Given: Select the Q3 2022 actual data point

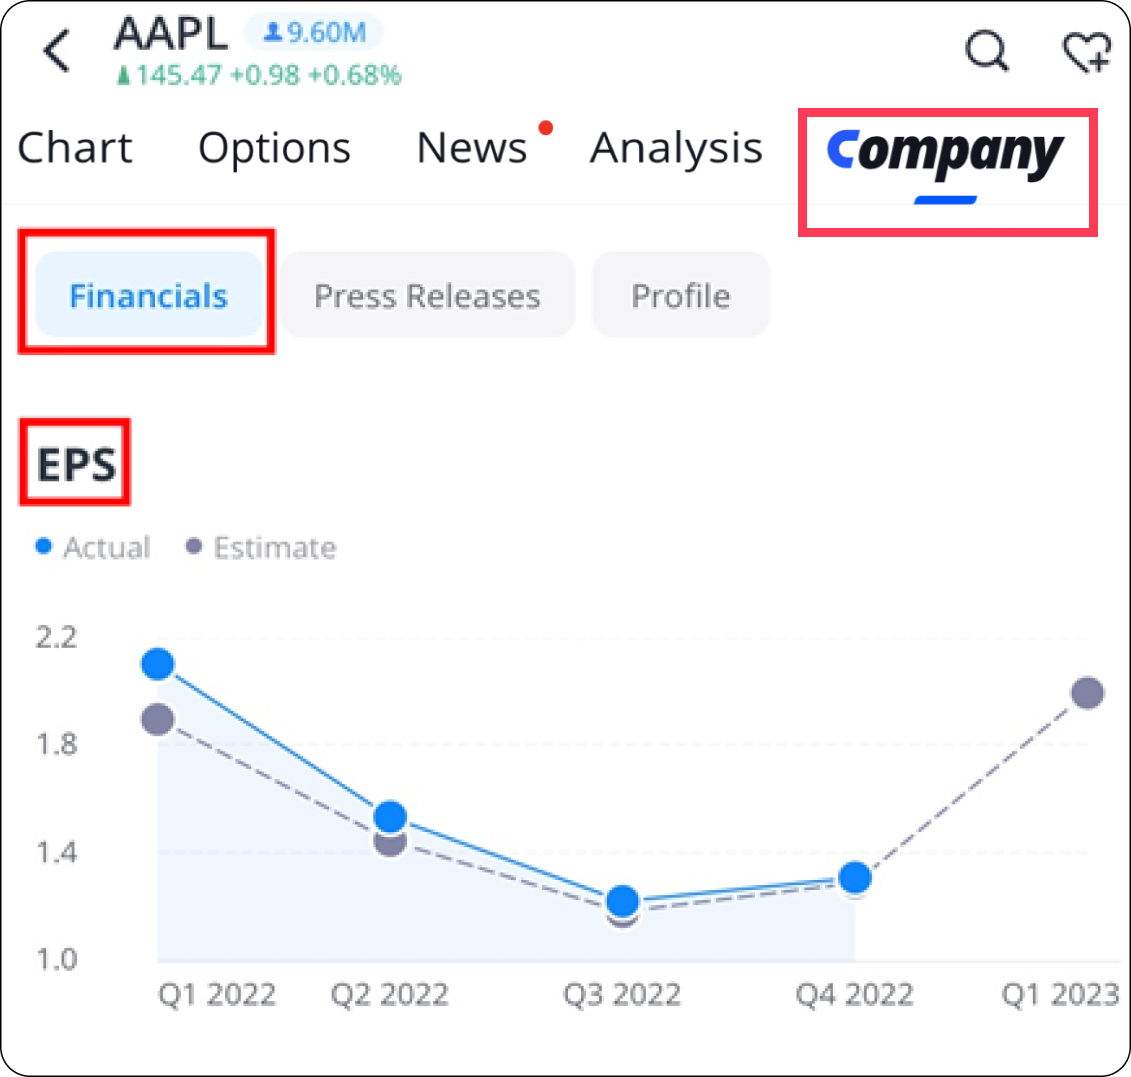Looking at the screenshot, I should 622,901.
